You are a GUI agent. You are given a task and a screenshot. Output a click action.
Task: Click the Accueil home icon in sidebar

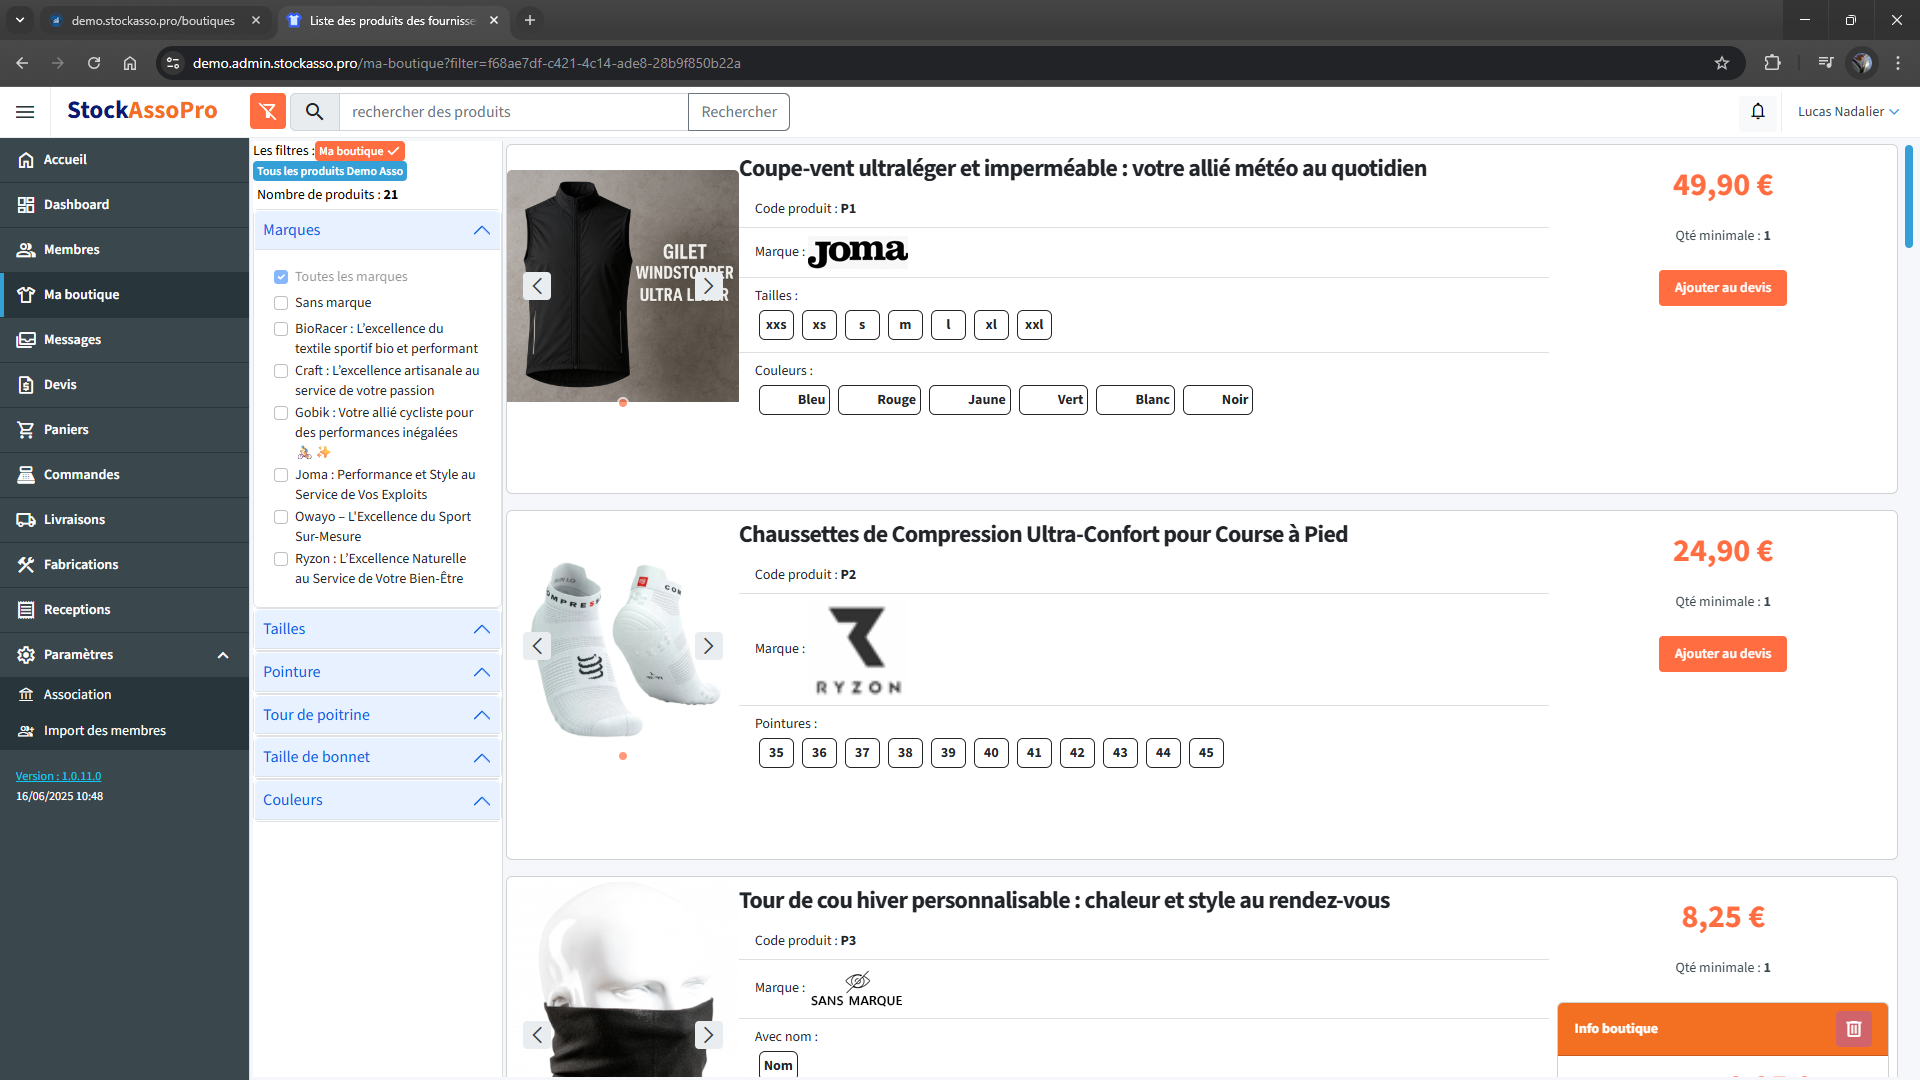26,160
